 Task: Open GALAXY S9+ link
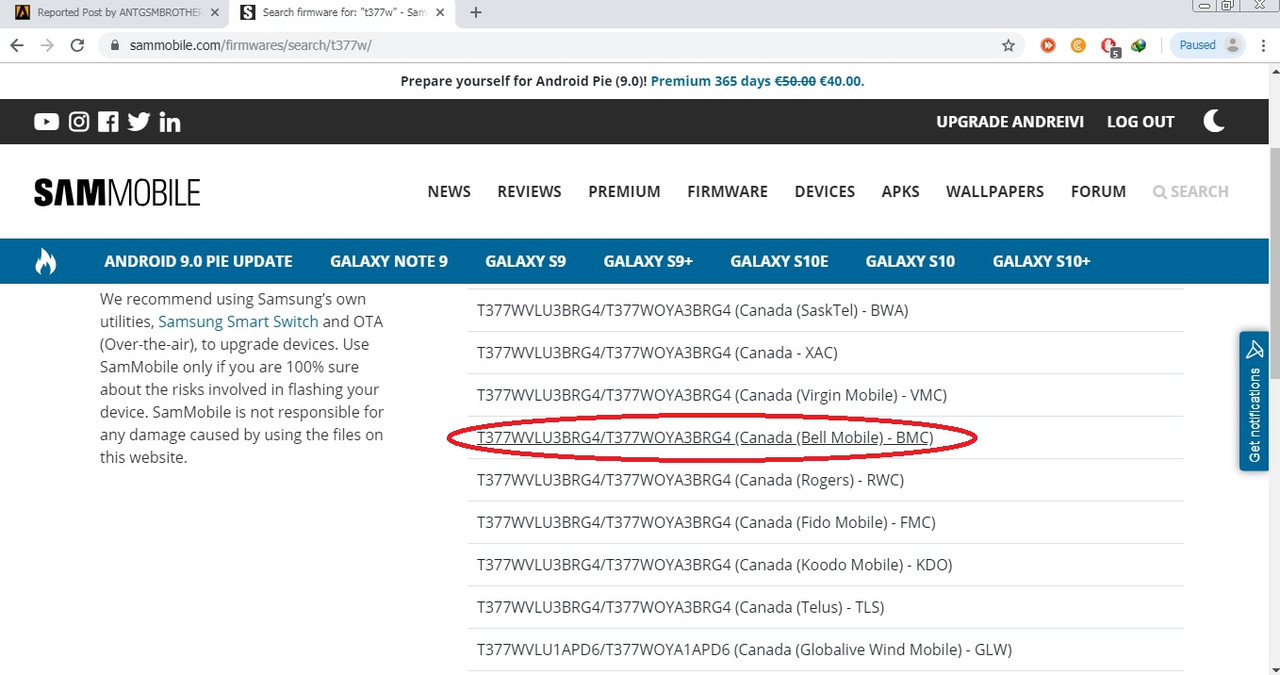click(x=648, y=261)
